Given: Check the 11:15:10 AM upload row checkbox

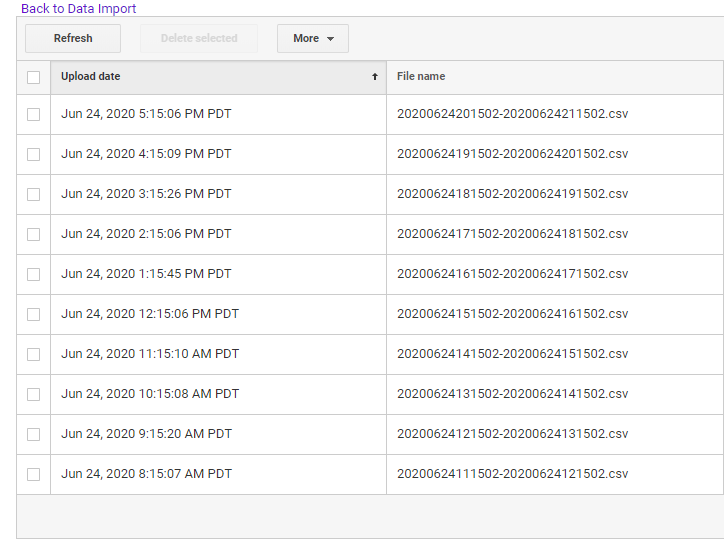Looking at the screenshot, I should tap(34, 354).
